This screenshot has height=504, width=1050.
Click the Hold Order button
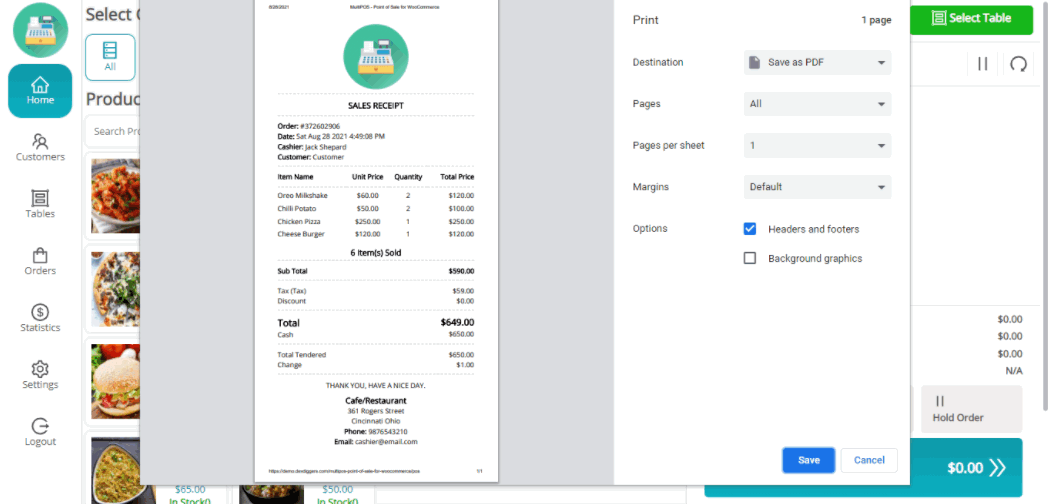pyautogui.click(x=972, y=409)
